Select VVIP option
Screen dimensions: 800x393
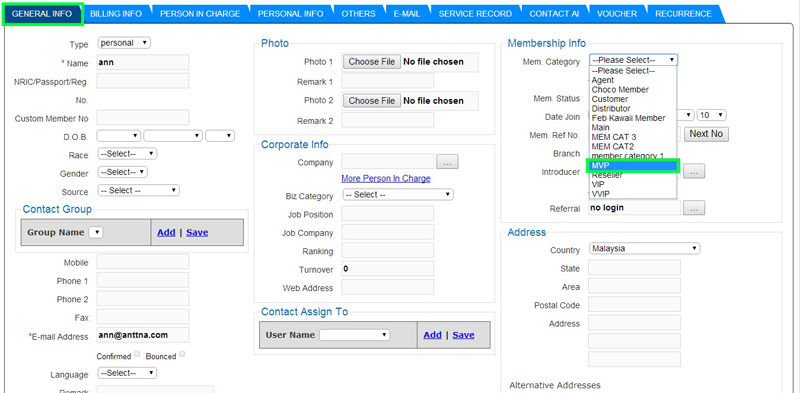[x=633, y=193]
